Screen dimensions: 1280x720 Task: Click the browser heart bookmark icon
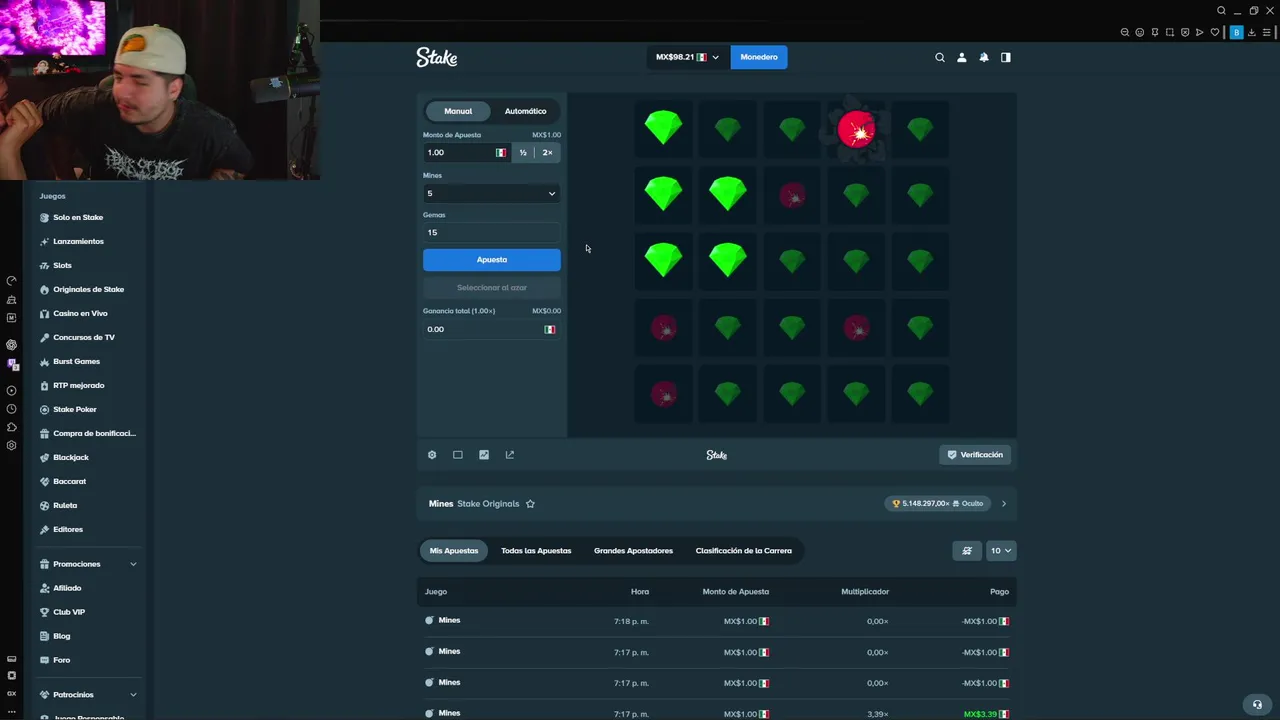point(1215,32)
